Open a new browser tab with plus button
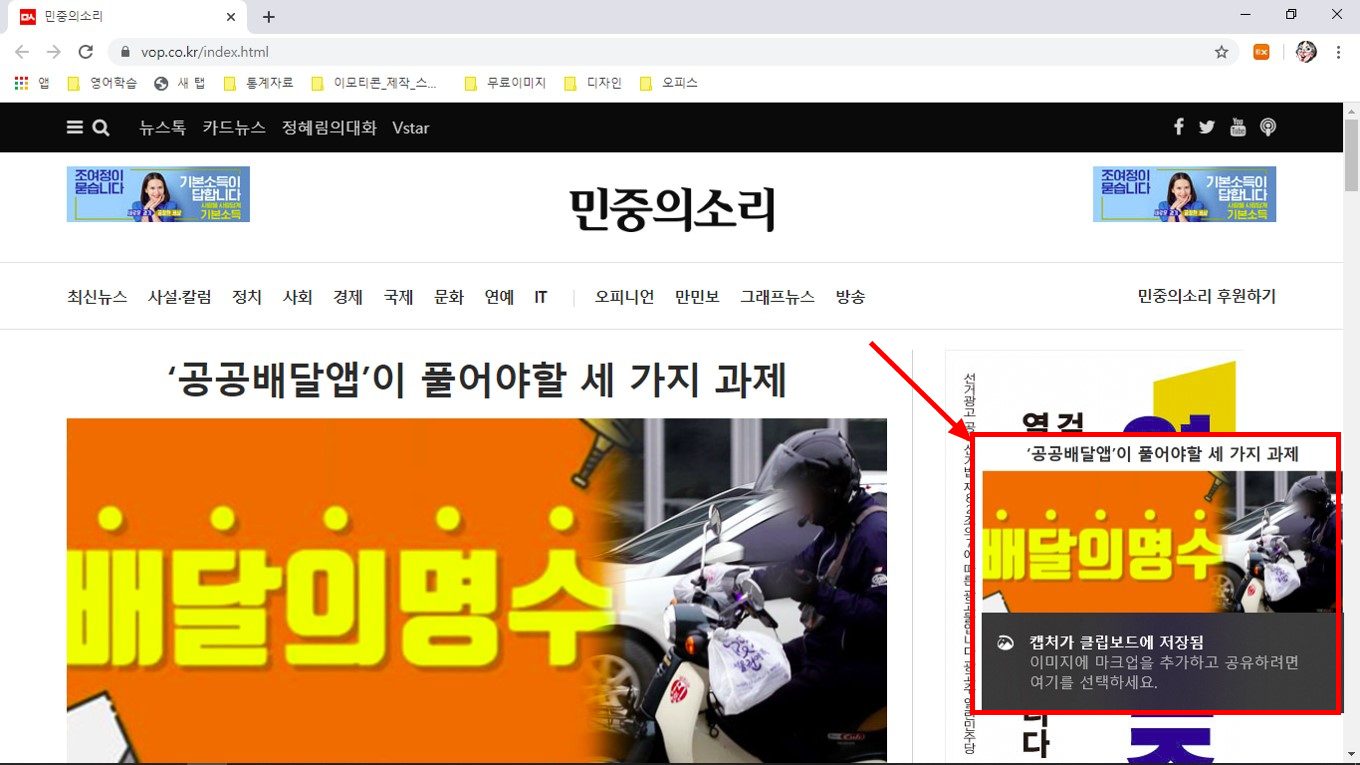This screenshot has width=1360, height=765. tap(269, 17)
